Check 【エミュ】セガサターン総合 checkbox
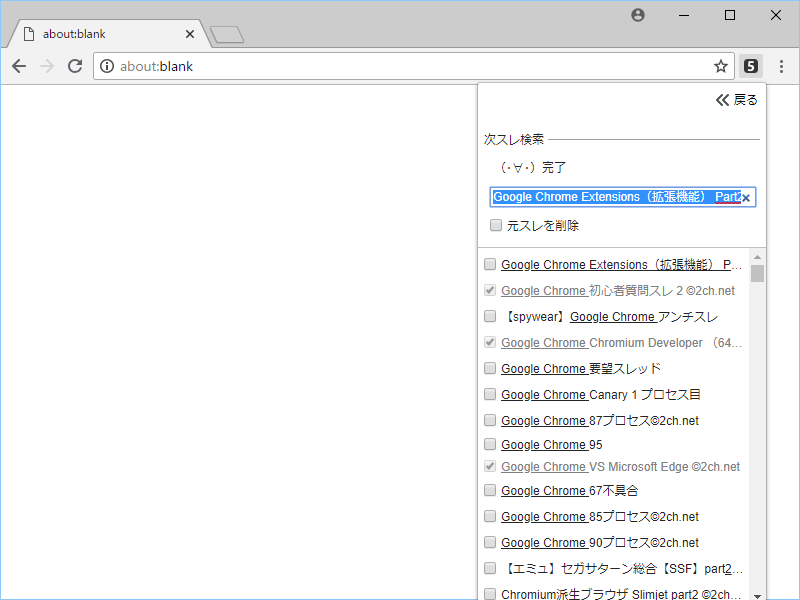Image resolution: width=800 pixels, height=600 pixels. 490,568
